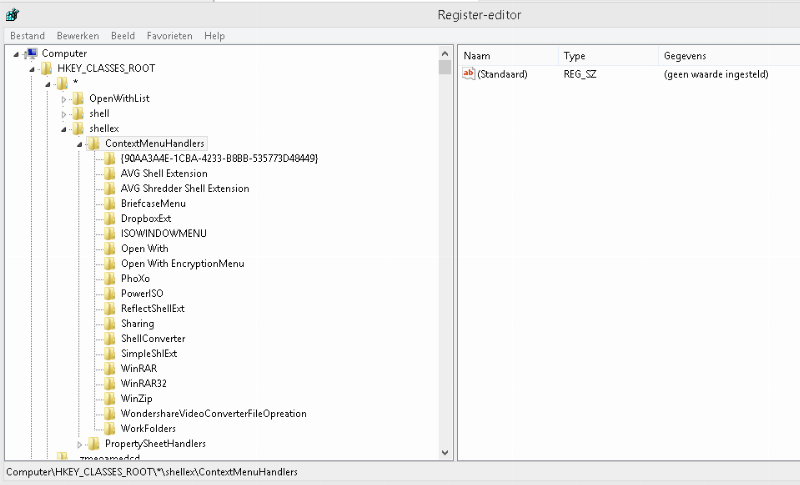
Task: Click the HKEY_CLASSES_ROOT folder icon
Action: (47, 68)
